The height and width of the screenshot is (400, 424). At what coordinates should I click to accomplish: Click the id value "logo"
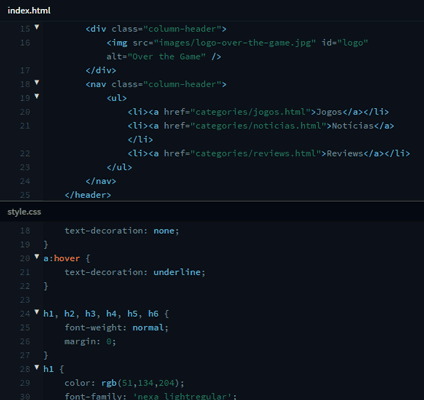point(353,43)
